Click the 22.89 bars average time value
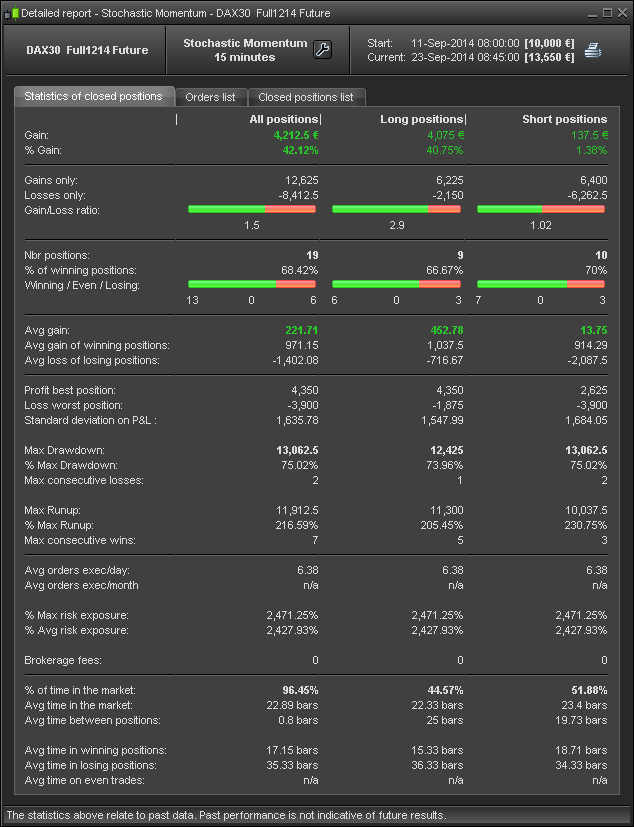Screen dimensions: 634x827 293,705
